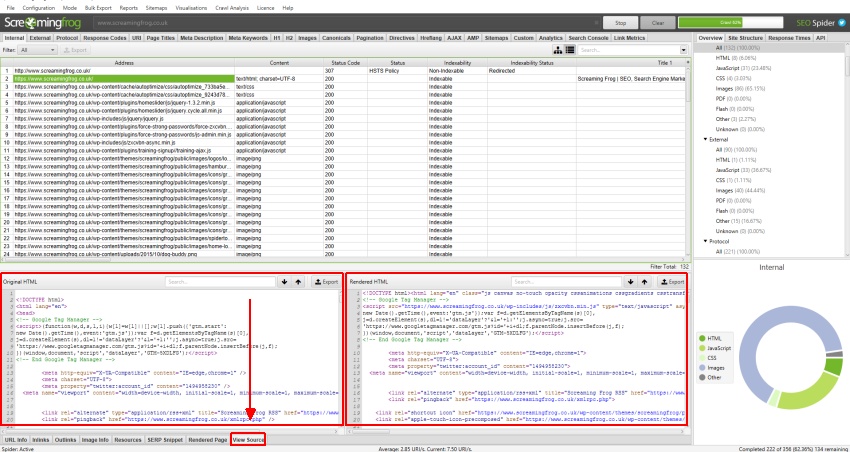This screenshot has height=452, width=850.
Task: Jump to next match in Rendered HTML
Action: pyautogui.click(x=630, y=282)
